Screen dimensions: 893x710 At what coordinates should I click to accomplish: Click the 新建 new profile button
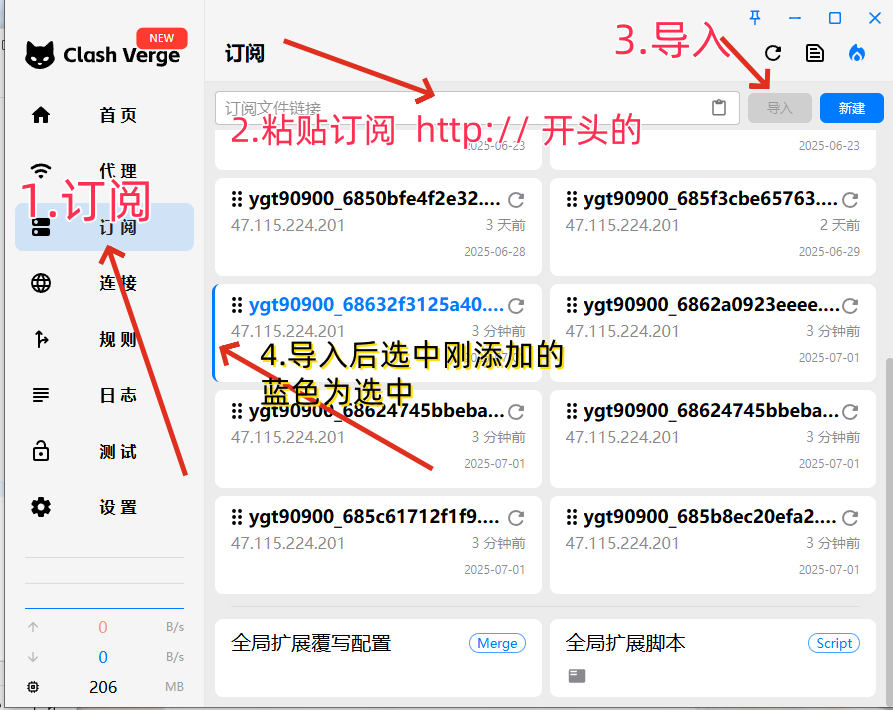coord(851,108)
